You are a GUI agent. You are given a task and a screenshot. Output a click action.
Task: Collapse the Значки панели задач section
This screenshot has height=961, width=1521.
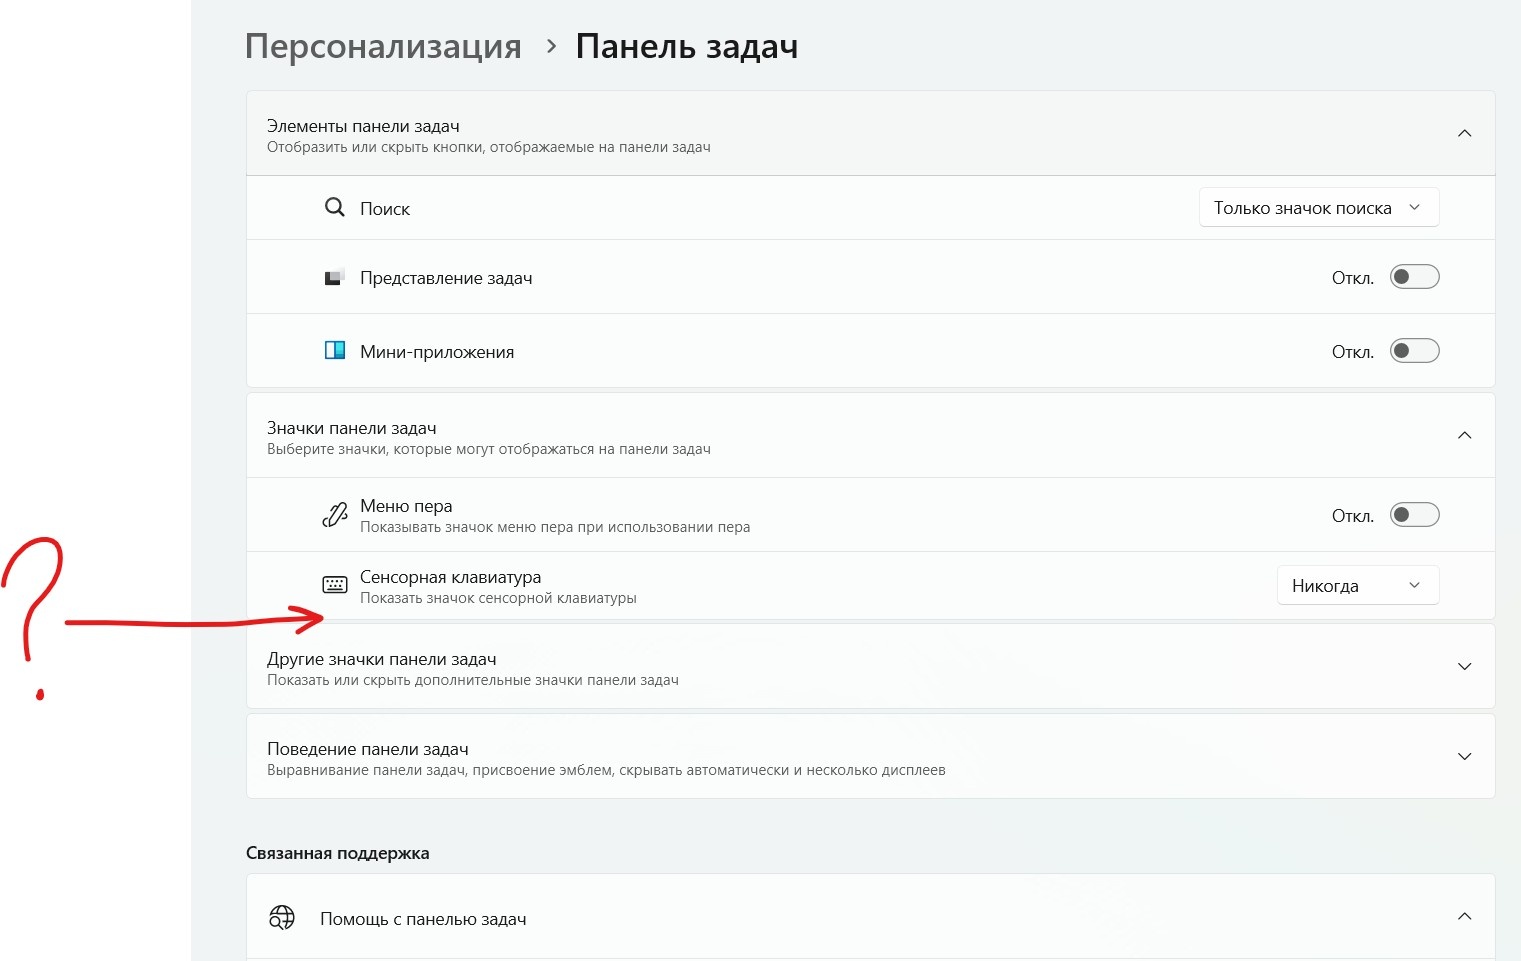(x=1464, y=436)
